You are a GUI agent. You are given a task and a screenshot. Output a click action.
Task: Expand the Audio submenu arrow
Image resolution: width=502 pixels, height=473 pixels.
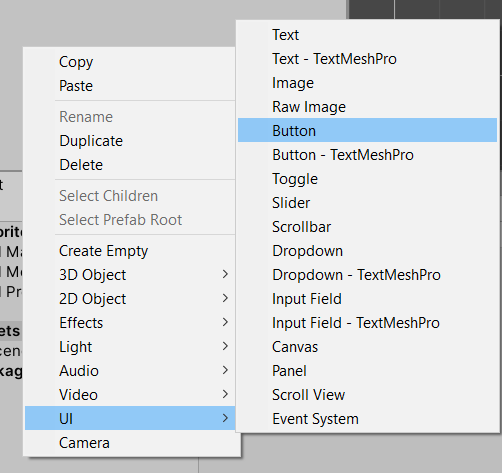point(225,370)
